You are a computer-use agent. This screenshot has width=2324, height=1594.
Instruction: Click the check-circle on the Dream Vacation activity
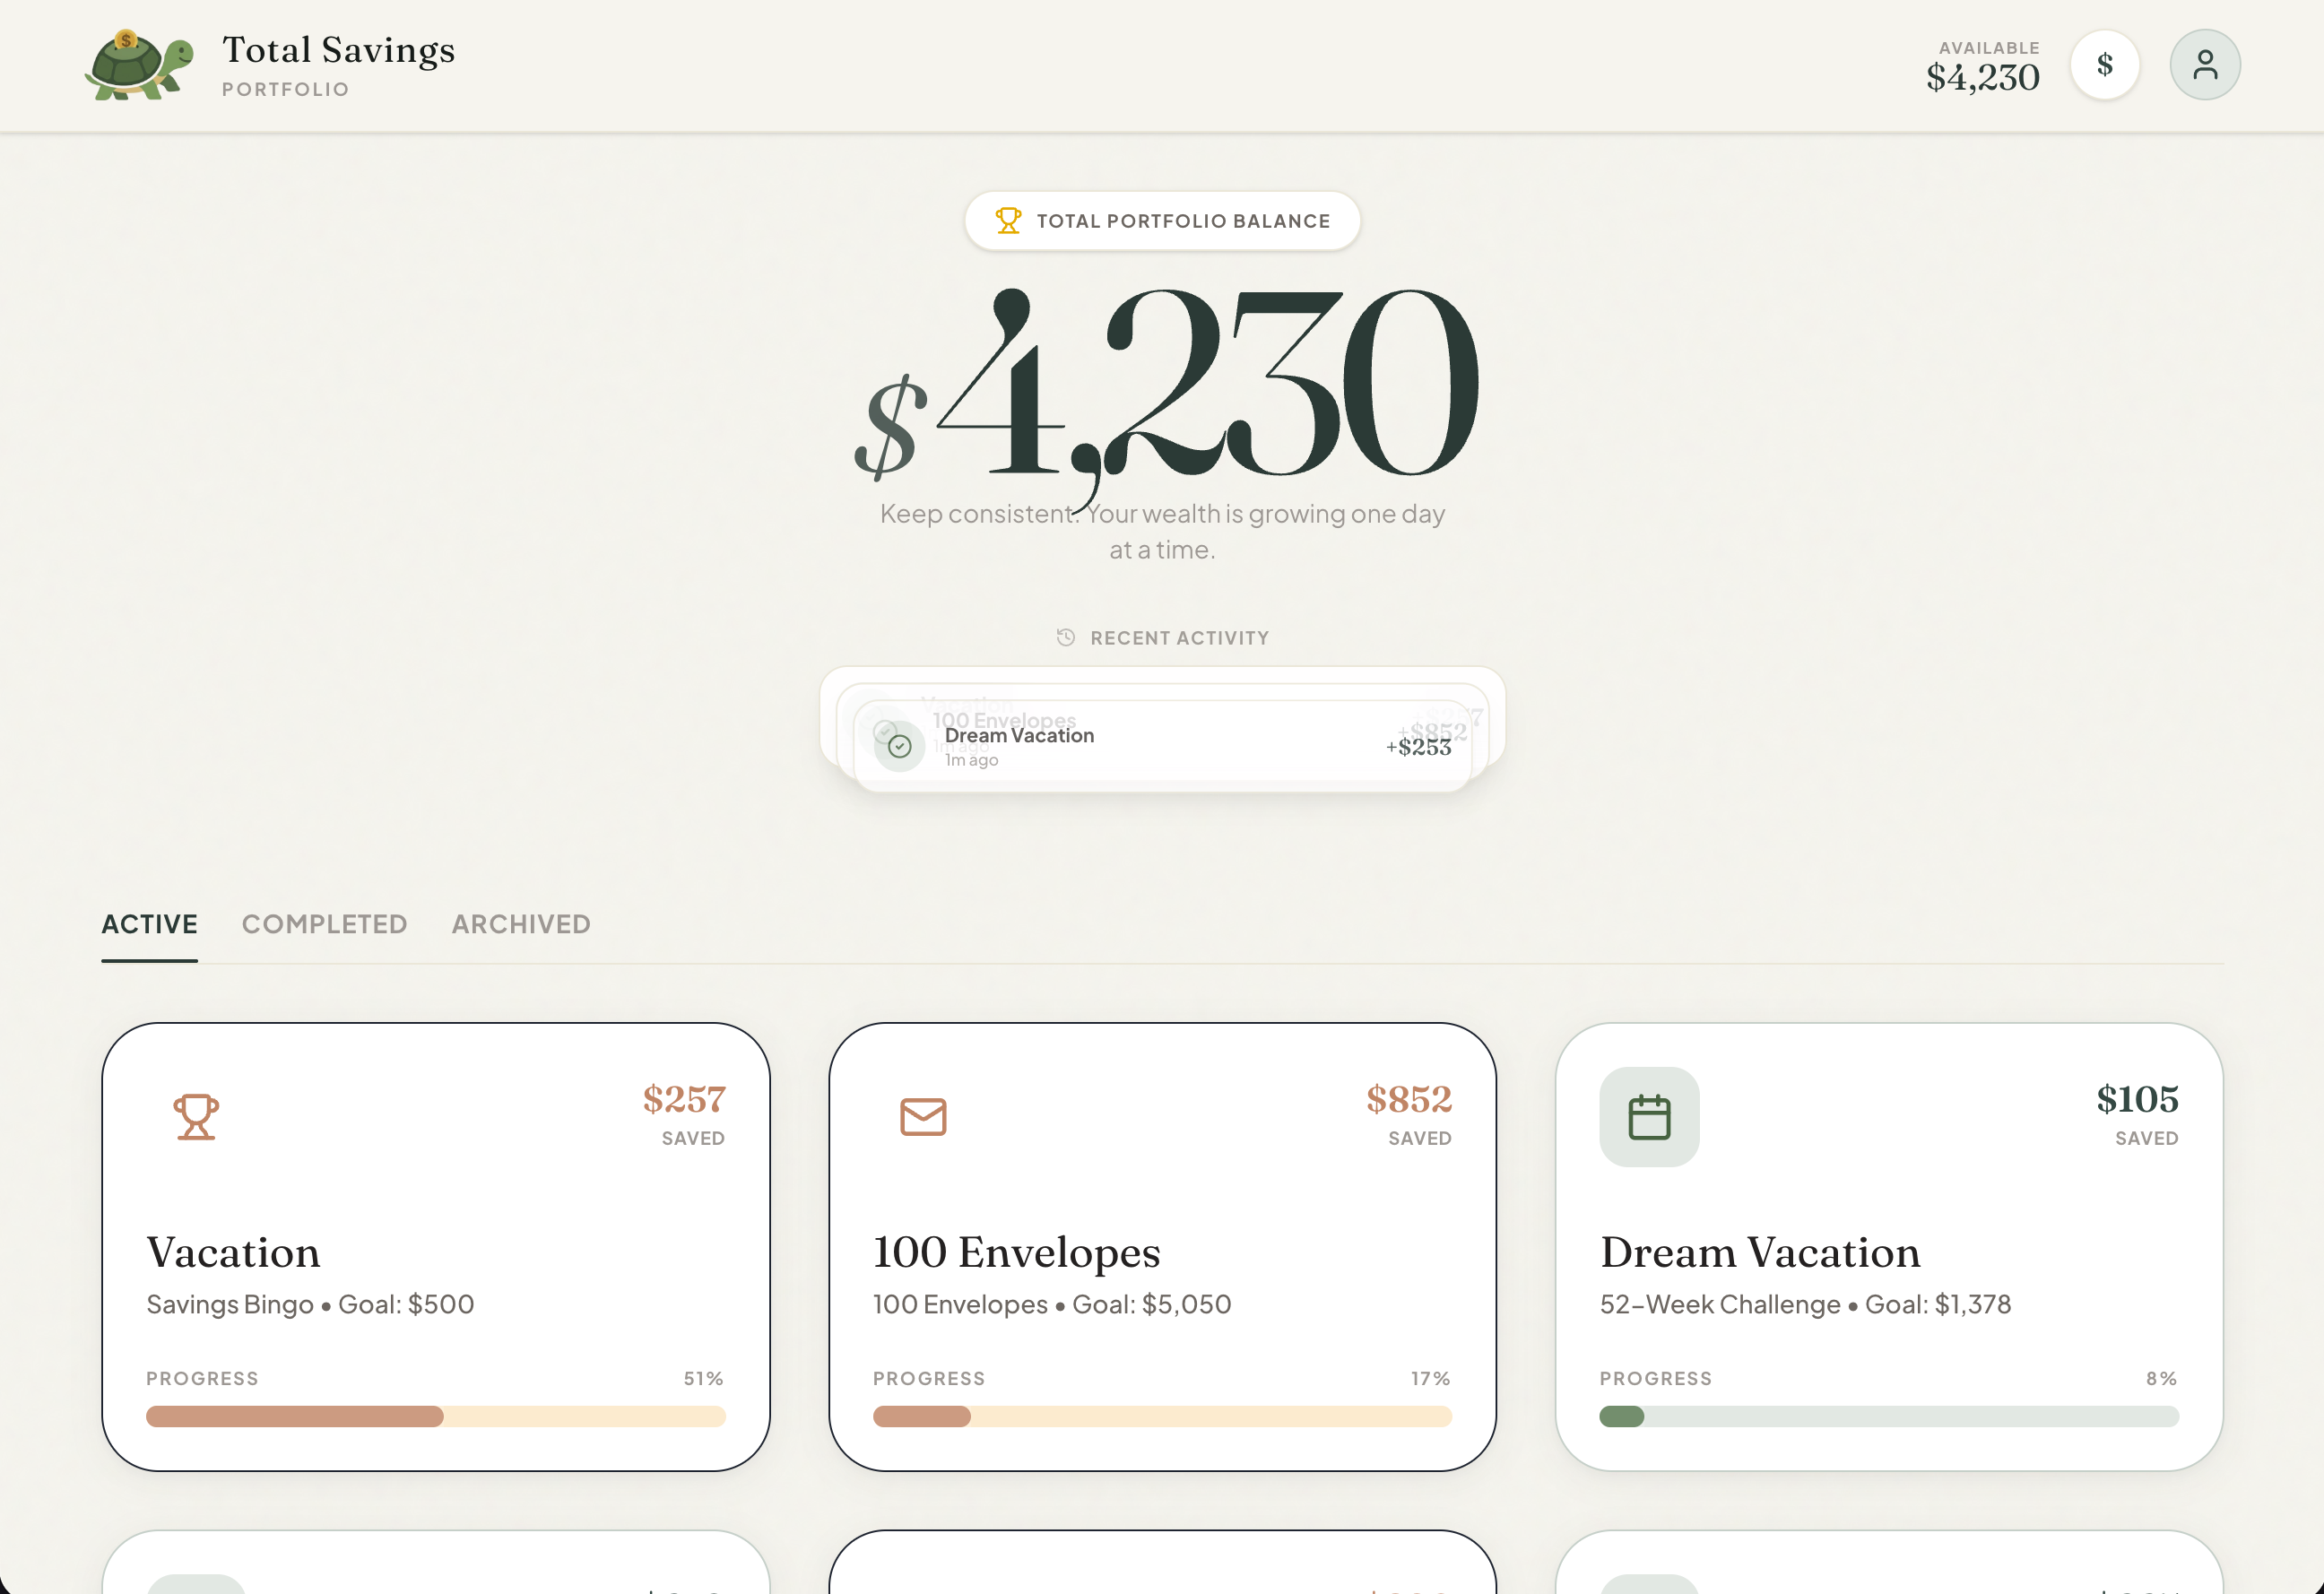coord(898,745)
